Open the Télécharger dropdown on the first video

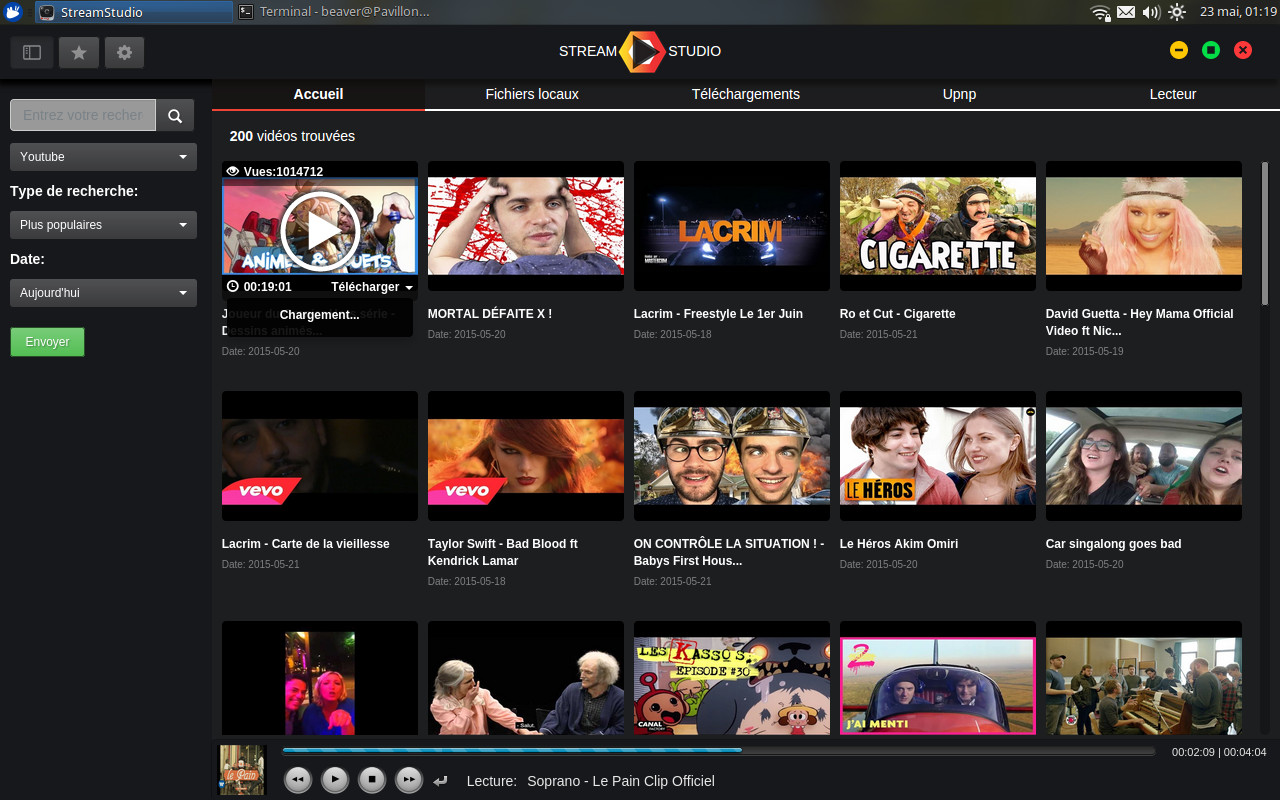tap(372, 287)
